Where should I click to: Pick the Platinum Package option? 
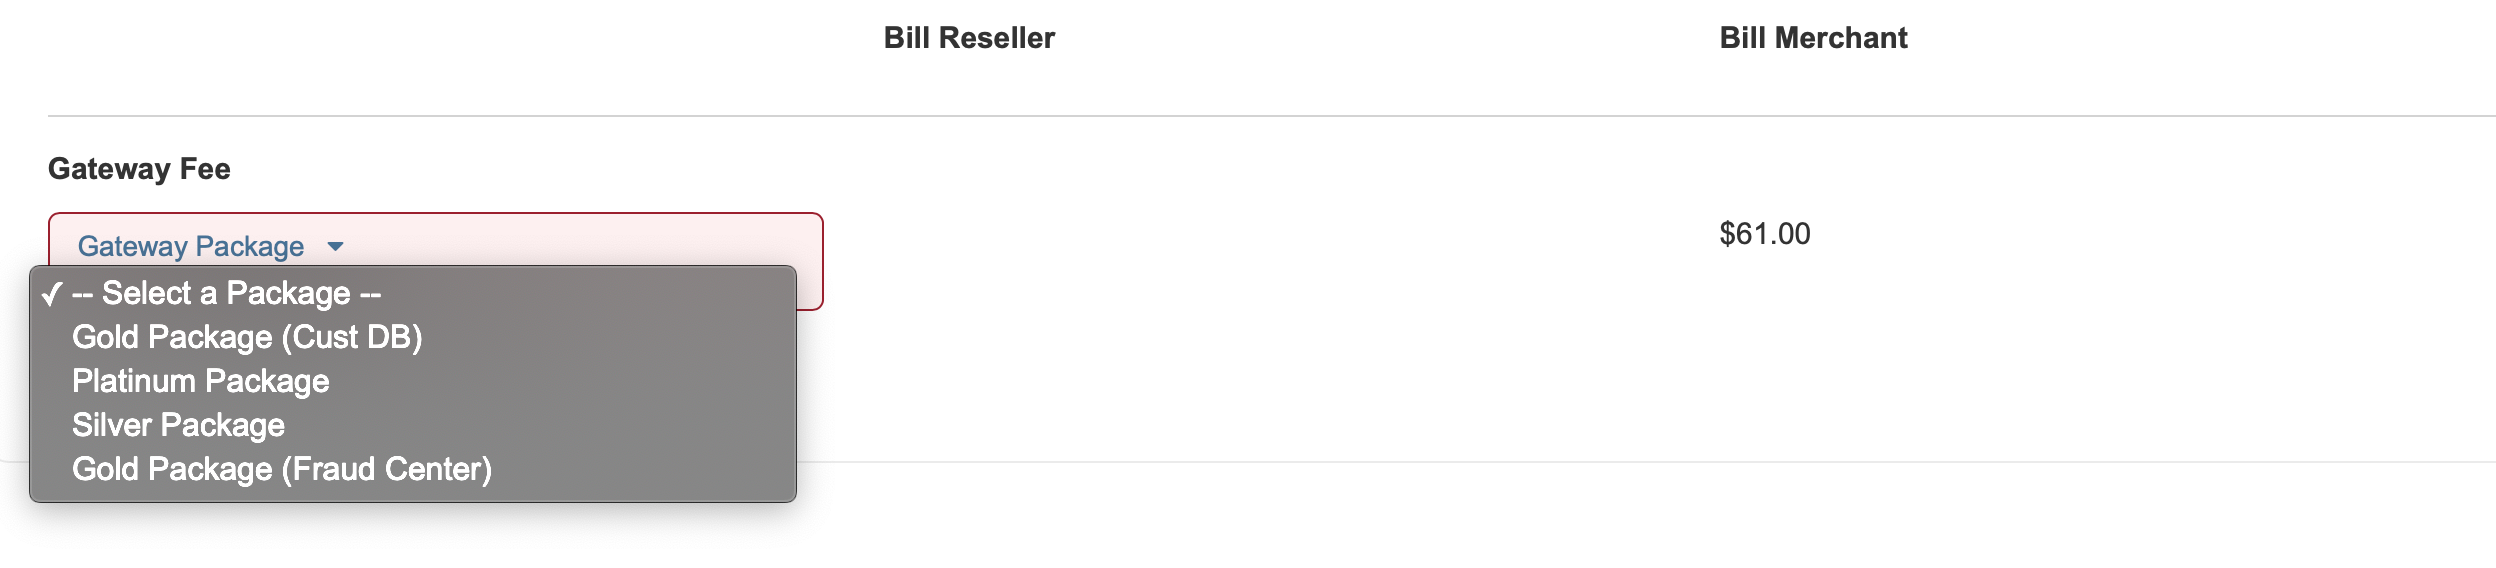(x=201, y=382)
